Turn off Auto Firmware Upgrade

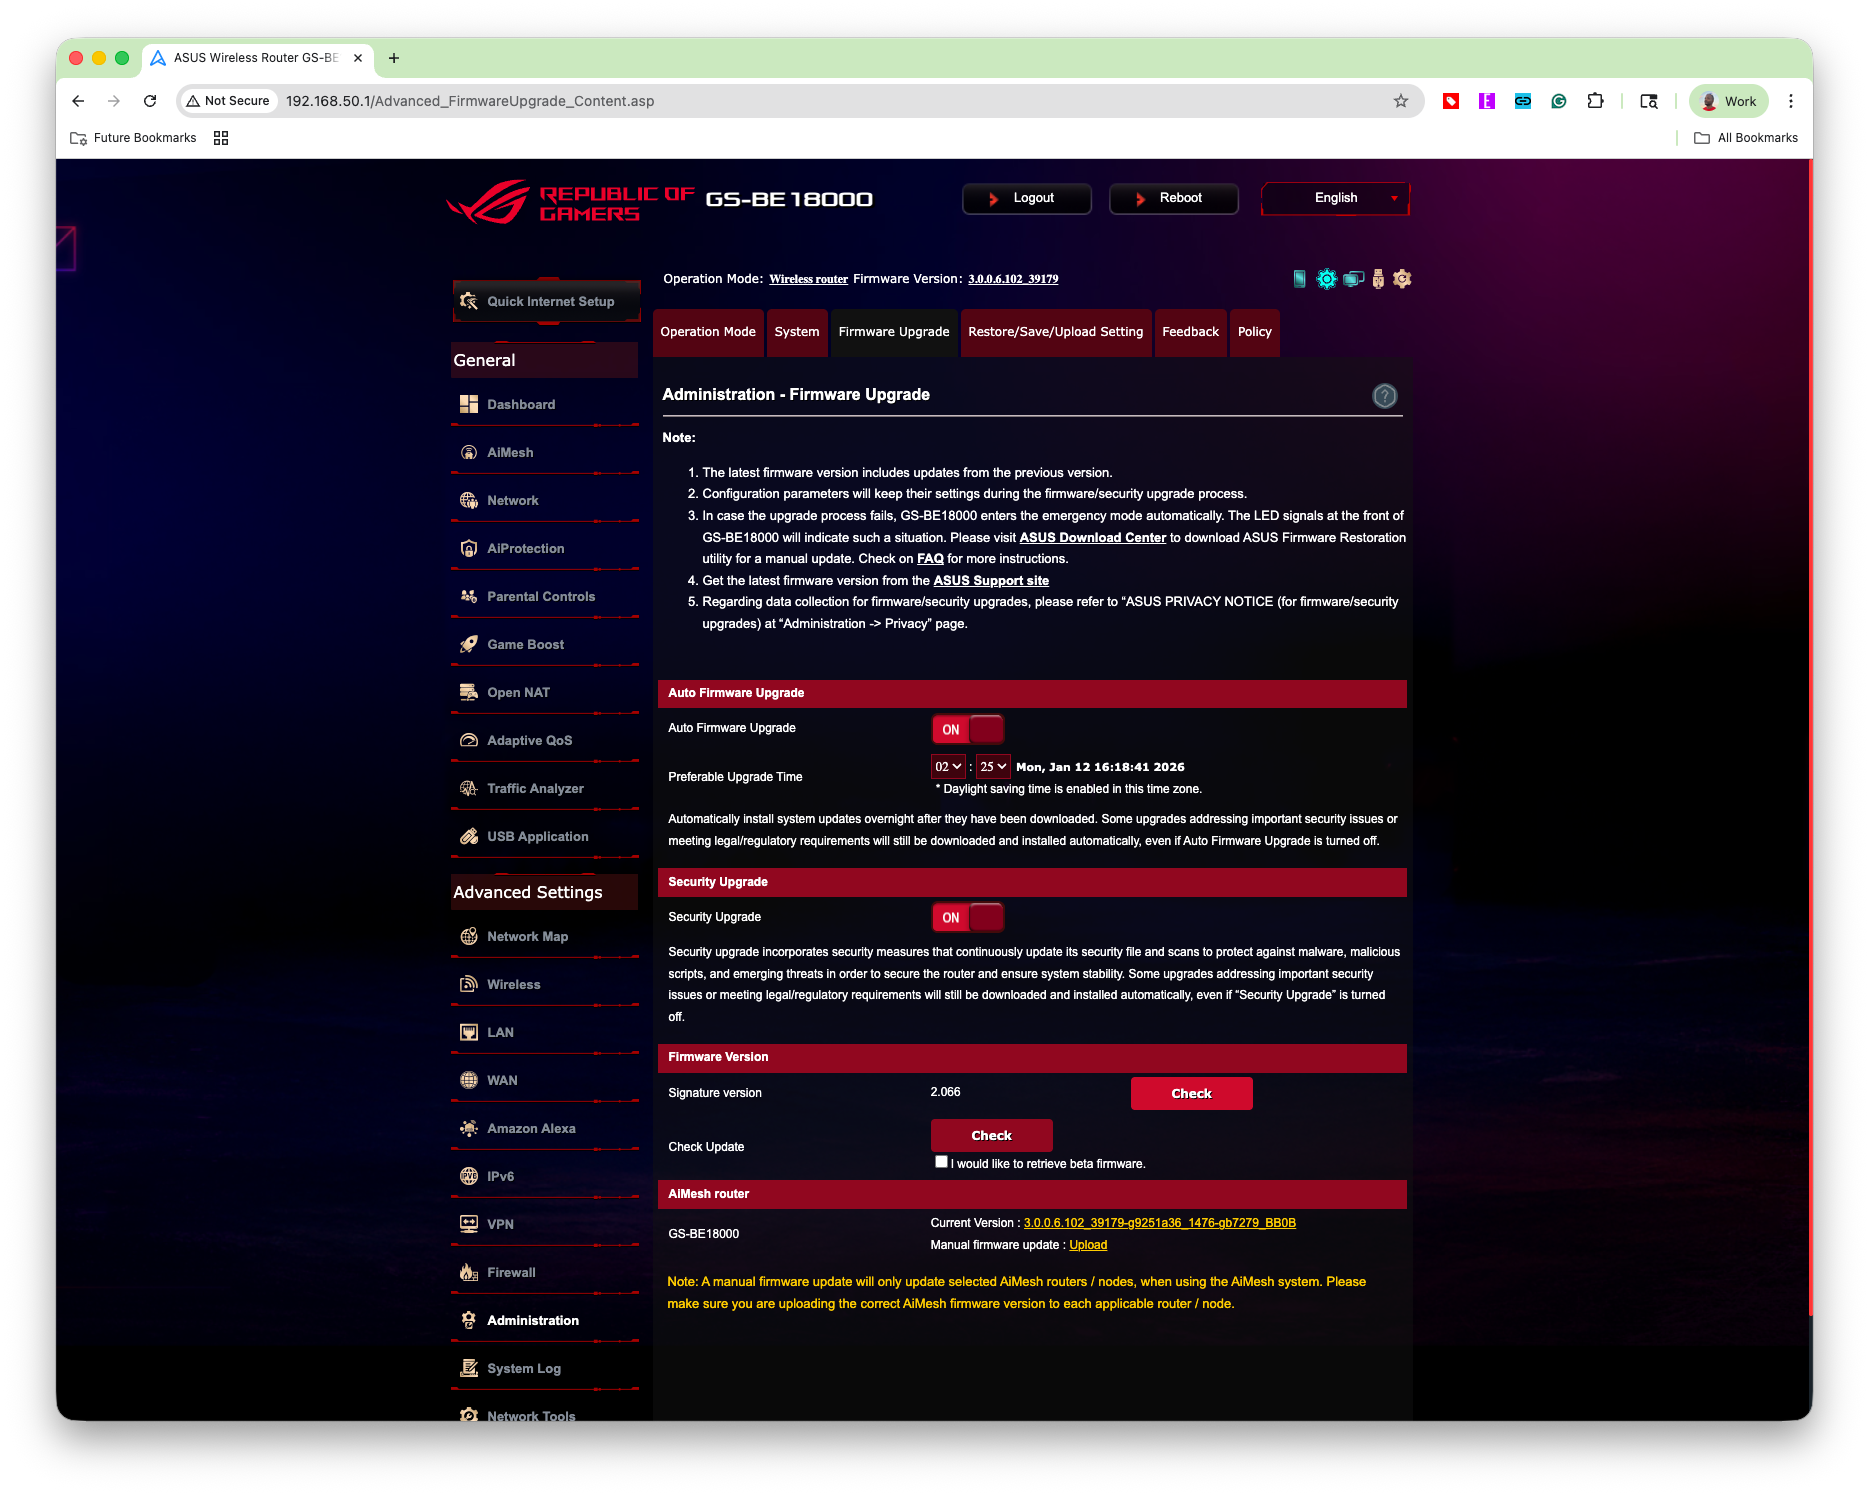click(x=966, y=729)
